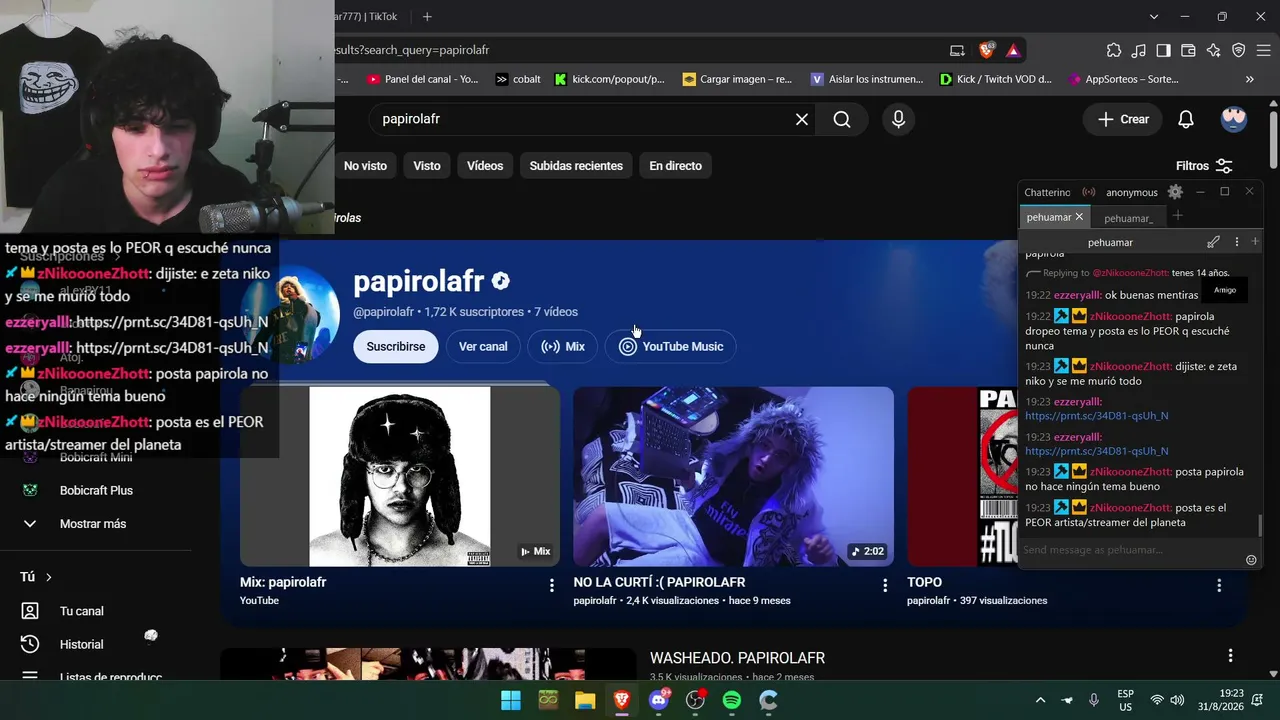This screenshot has width=1280, height=720.
Task: Add a new tab in Chatterino
Action: coord(1177,216)
